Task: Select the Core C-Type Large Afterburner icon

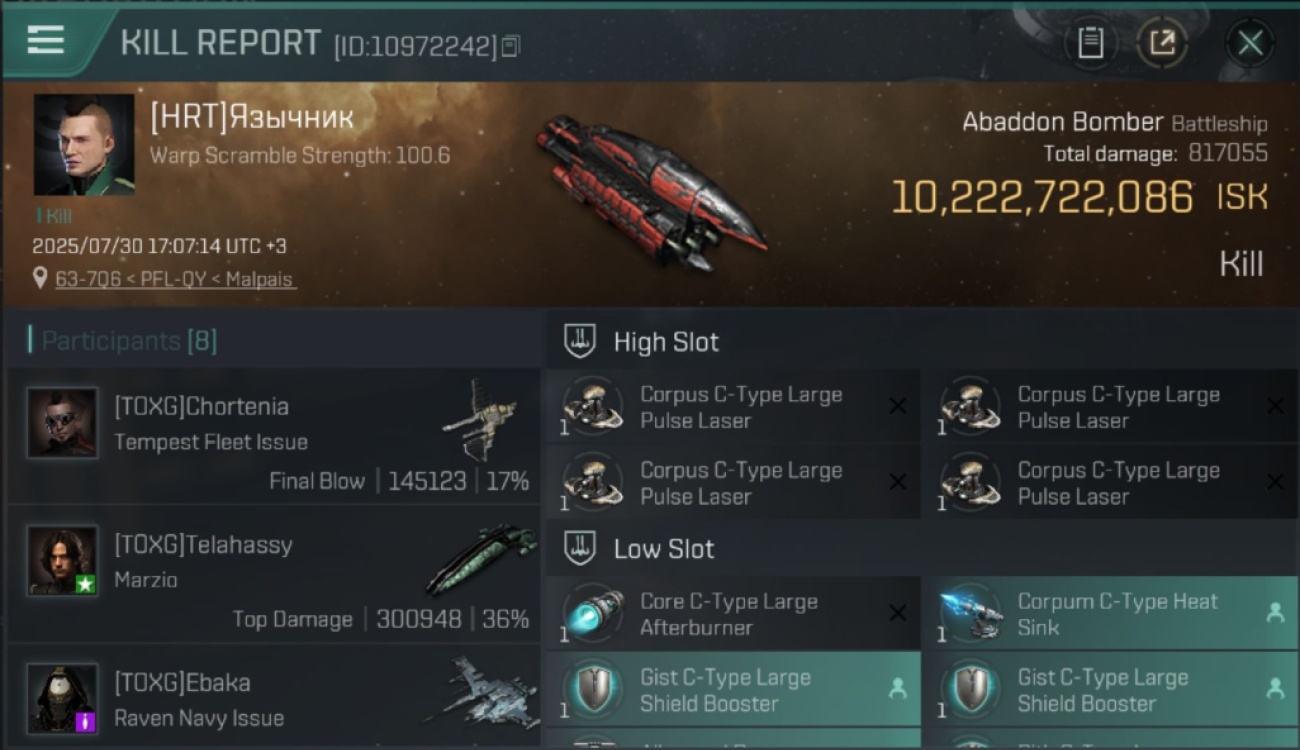Action: (592, 613)
